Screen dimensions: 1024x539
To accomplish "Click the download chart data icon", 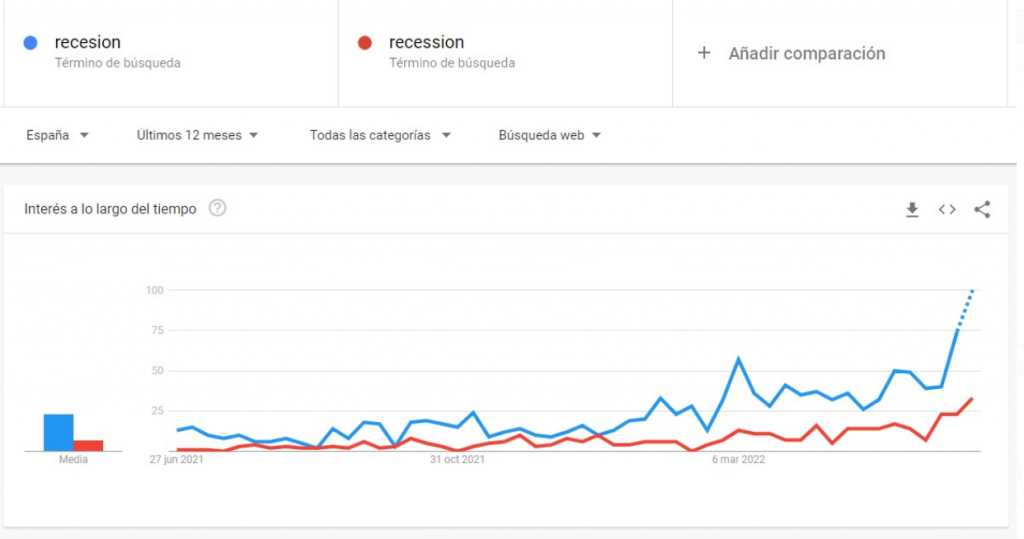I will coord(912,210).
